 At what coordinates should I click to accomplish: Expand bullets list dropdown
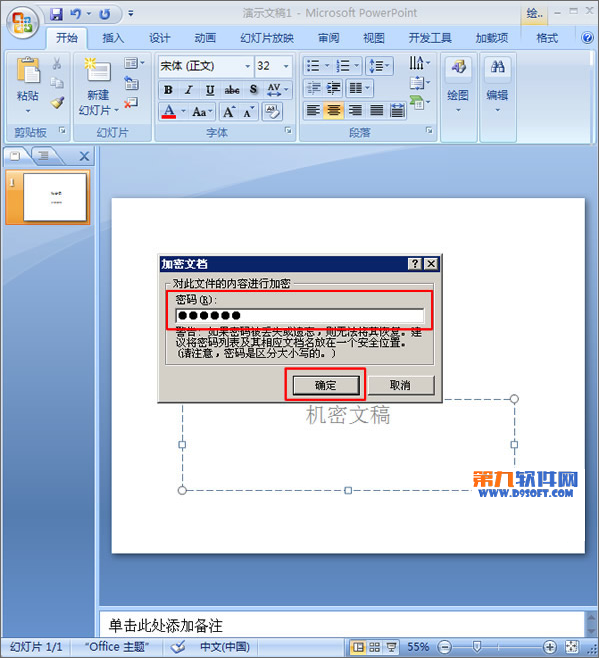(327, 66)
